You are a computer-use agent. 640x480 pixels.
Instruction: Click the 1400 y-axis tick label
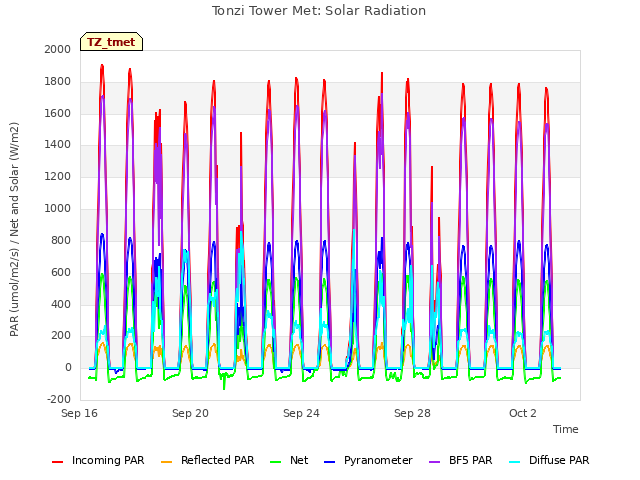click(x=58, y=145)
